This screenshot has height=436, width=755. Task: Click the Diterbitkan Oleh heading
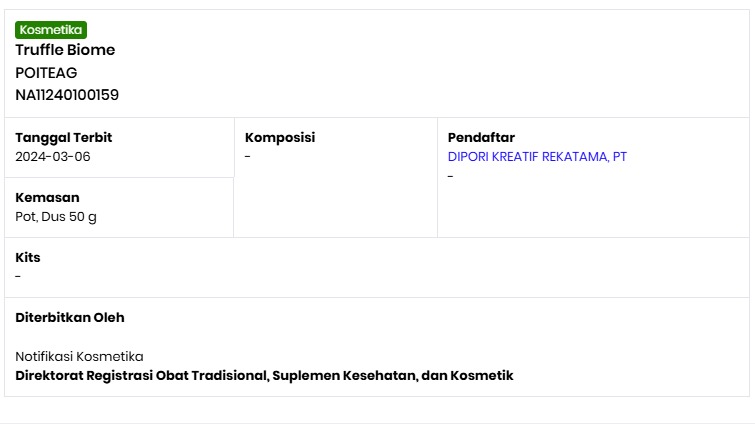pos(70,318)
